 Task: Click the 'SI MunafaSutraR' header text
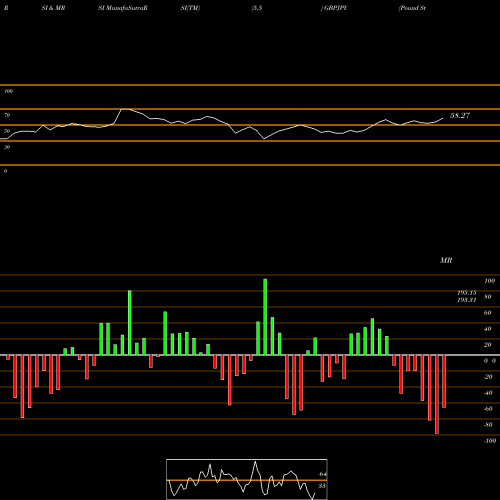[x=123, y=8]
